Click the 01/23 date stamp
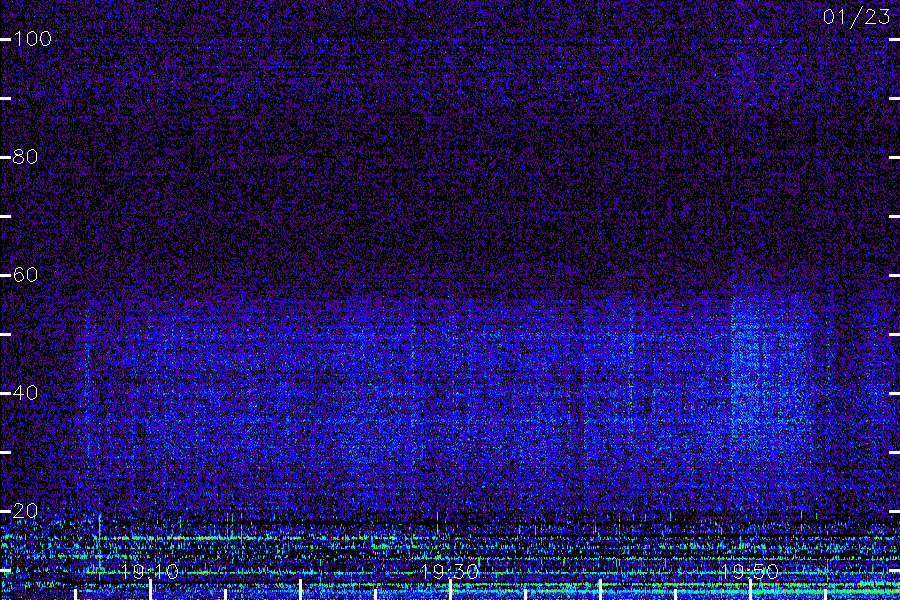The height and width of the screenshot is (600, 900). tap(856, 17)
